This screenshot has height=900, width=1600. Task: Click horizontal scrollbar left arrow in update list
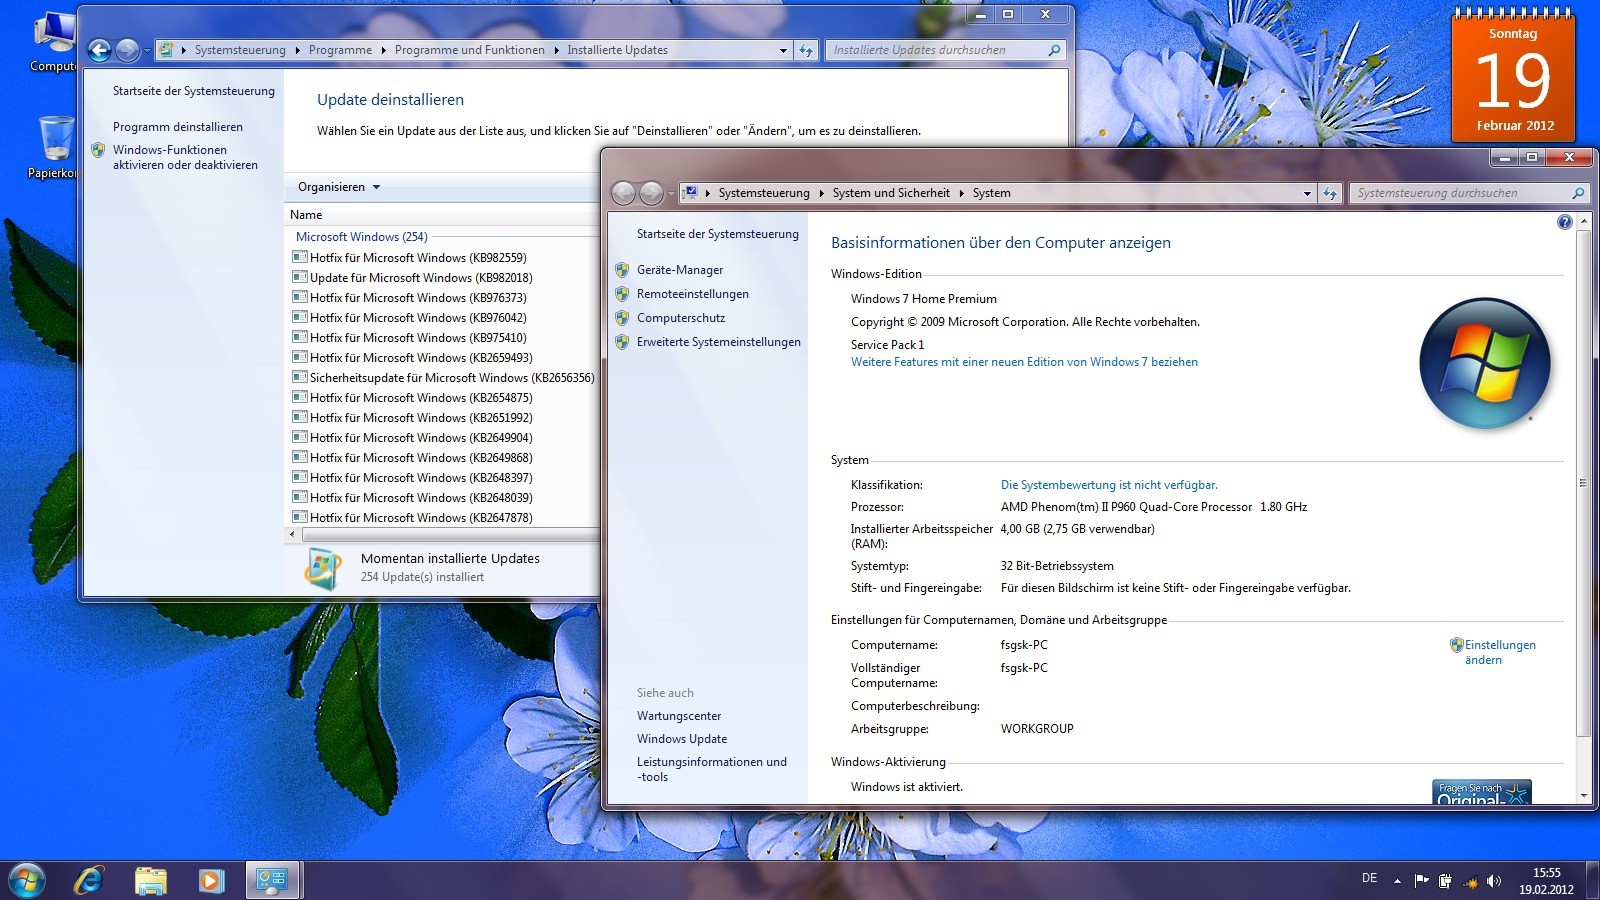click(292, 535)
